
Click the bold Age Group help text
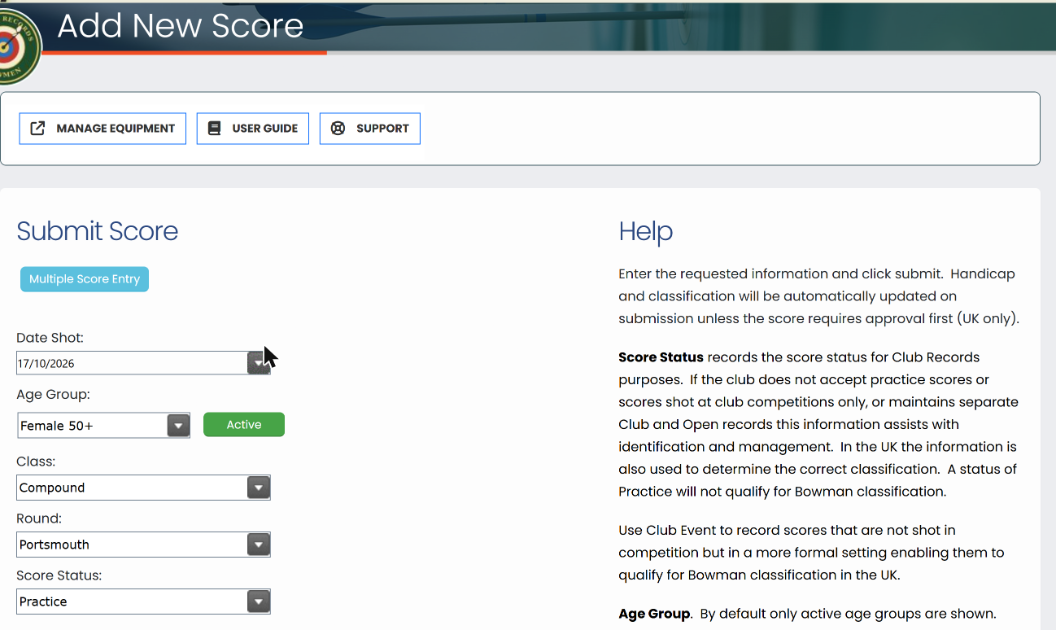click(654, 614)
